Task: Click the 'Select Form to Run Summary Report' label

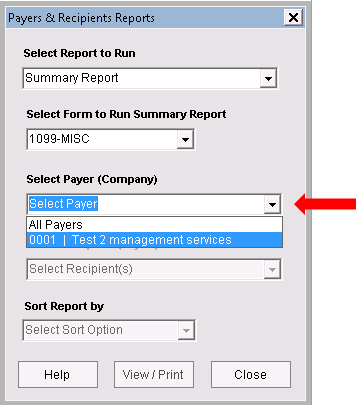Action: 126,114
